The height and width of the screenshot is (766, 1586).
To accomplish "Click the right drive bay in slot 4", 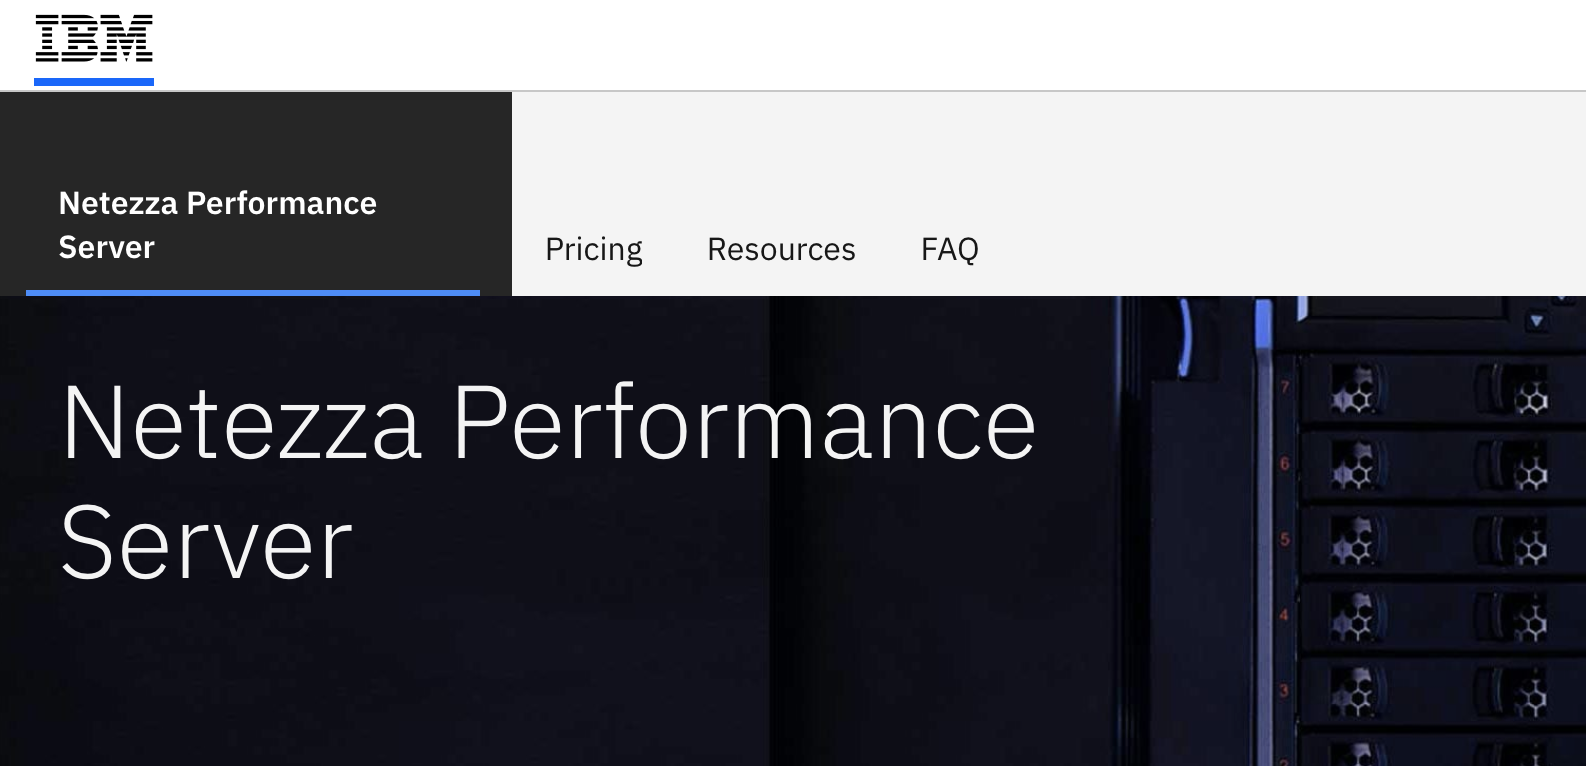I will pyautogui.click(x=1520, y=620).
